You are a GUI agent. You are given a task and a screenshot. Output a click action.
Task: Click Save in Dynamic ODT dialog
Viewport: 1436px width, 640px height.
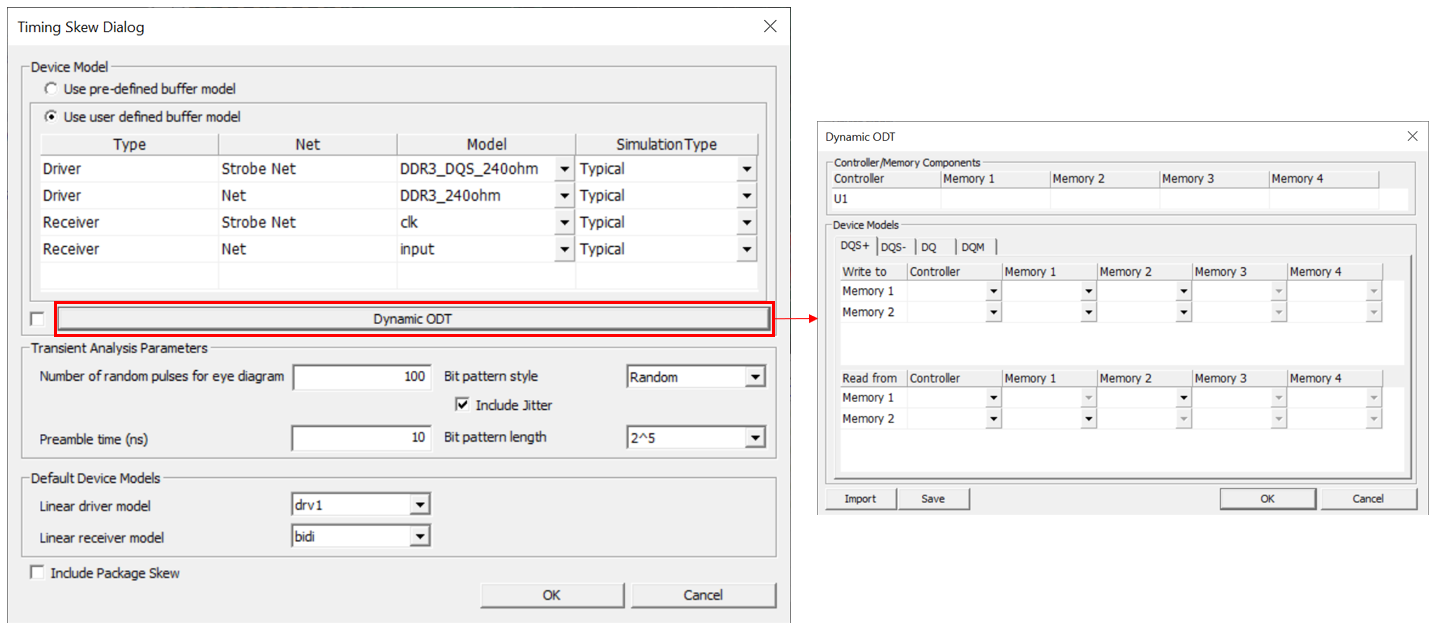point(933,499)
